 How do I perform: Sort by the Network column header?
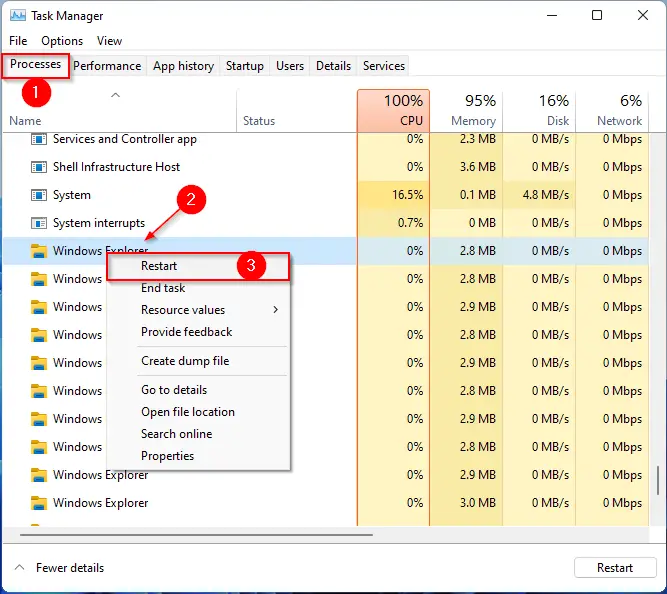[x=612, y=111]
